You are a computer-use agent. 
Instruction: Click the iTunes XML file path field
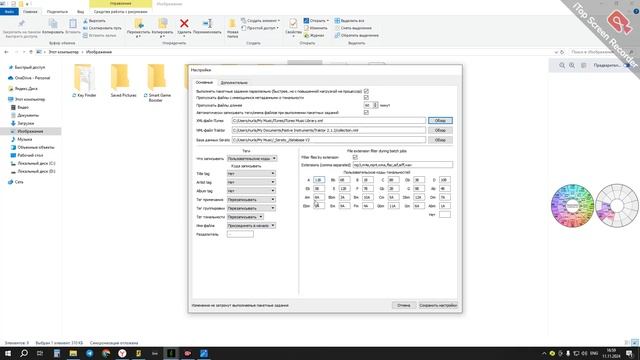pyautogui.click(x=329, y=121)
